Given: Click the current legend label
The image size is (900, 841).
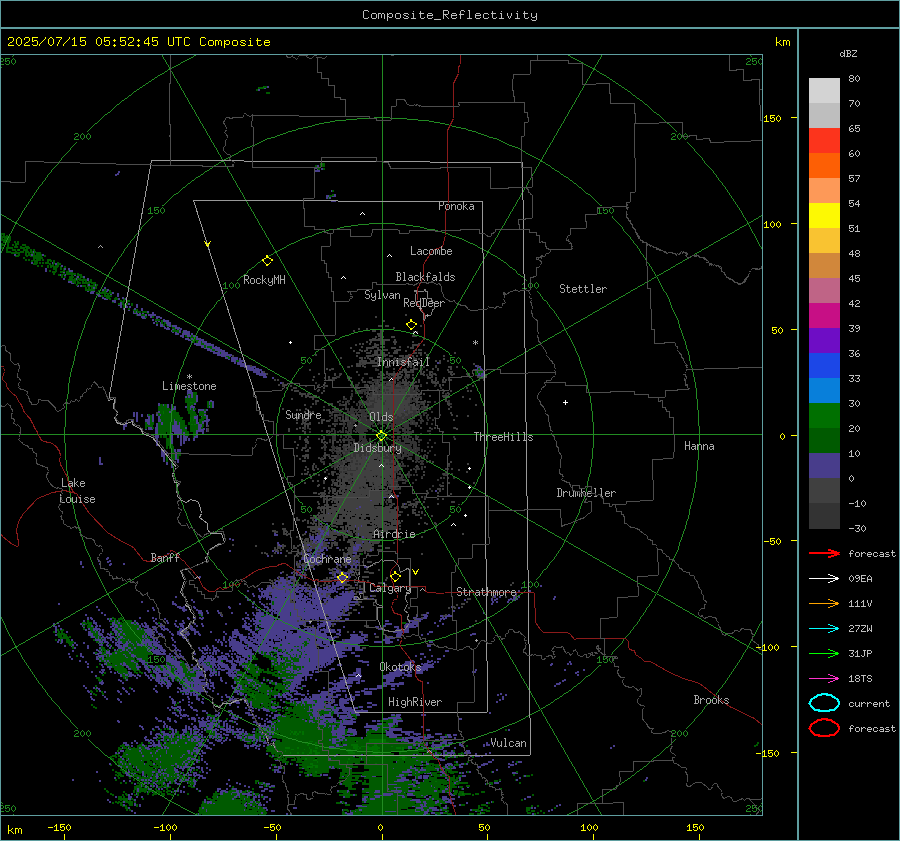Looking at the screenshot, I should (869, 703).
